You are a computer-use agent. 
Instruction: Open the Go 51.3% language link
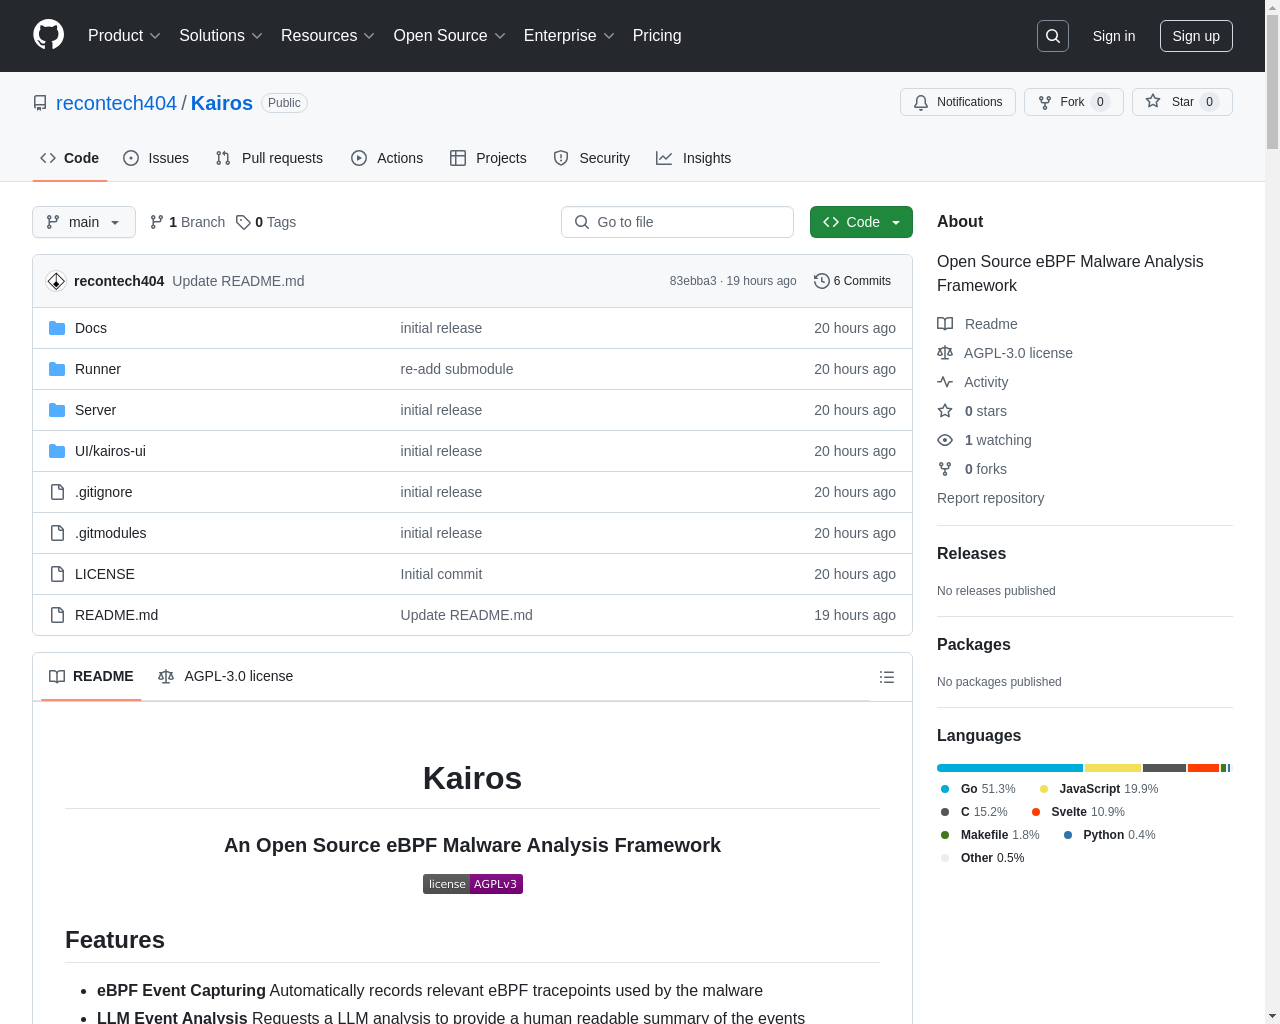point(978,789)
